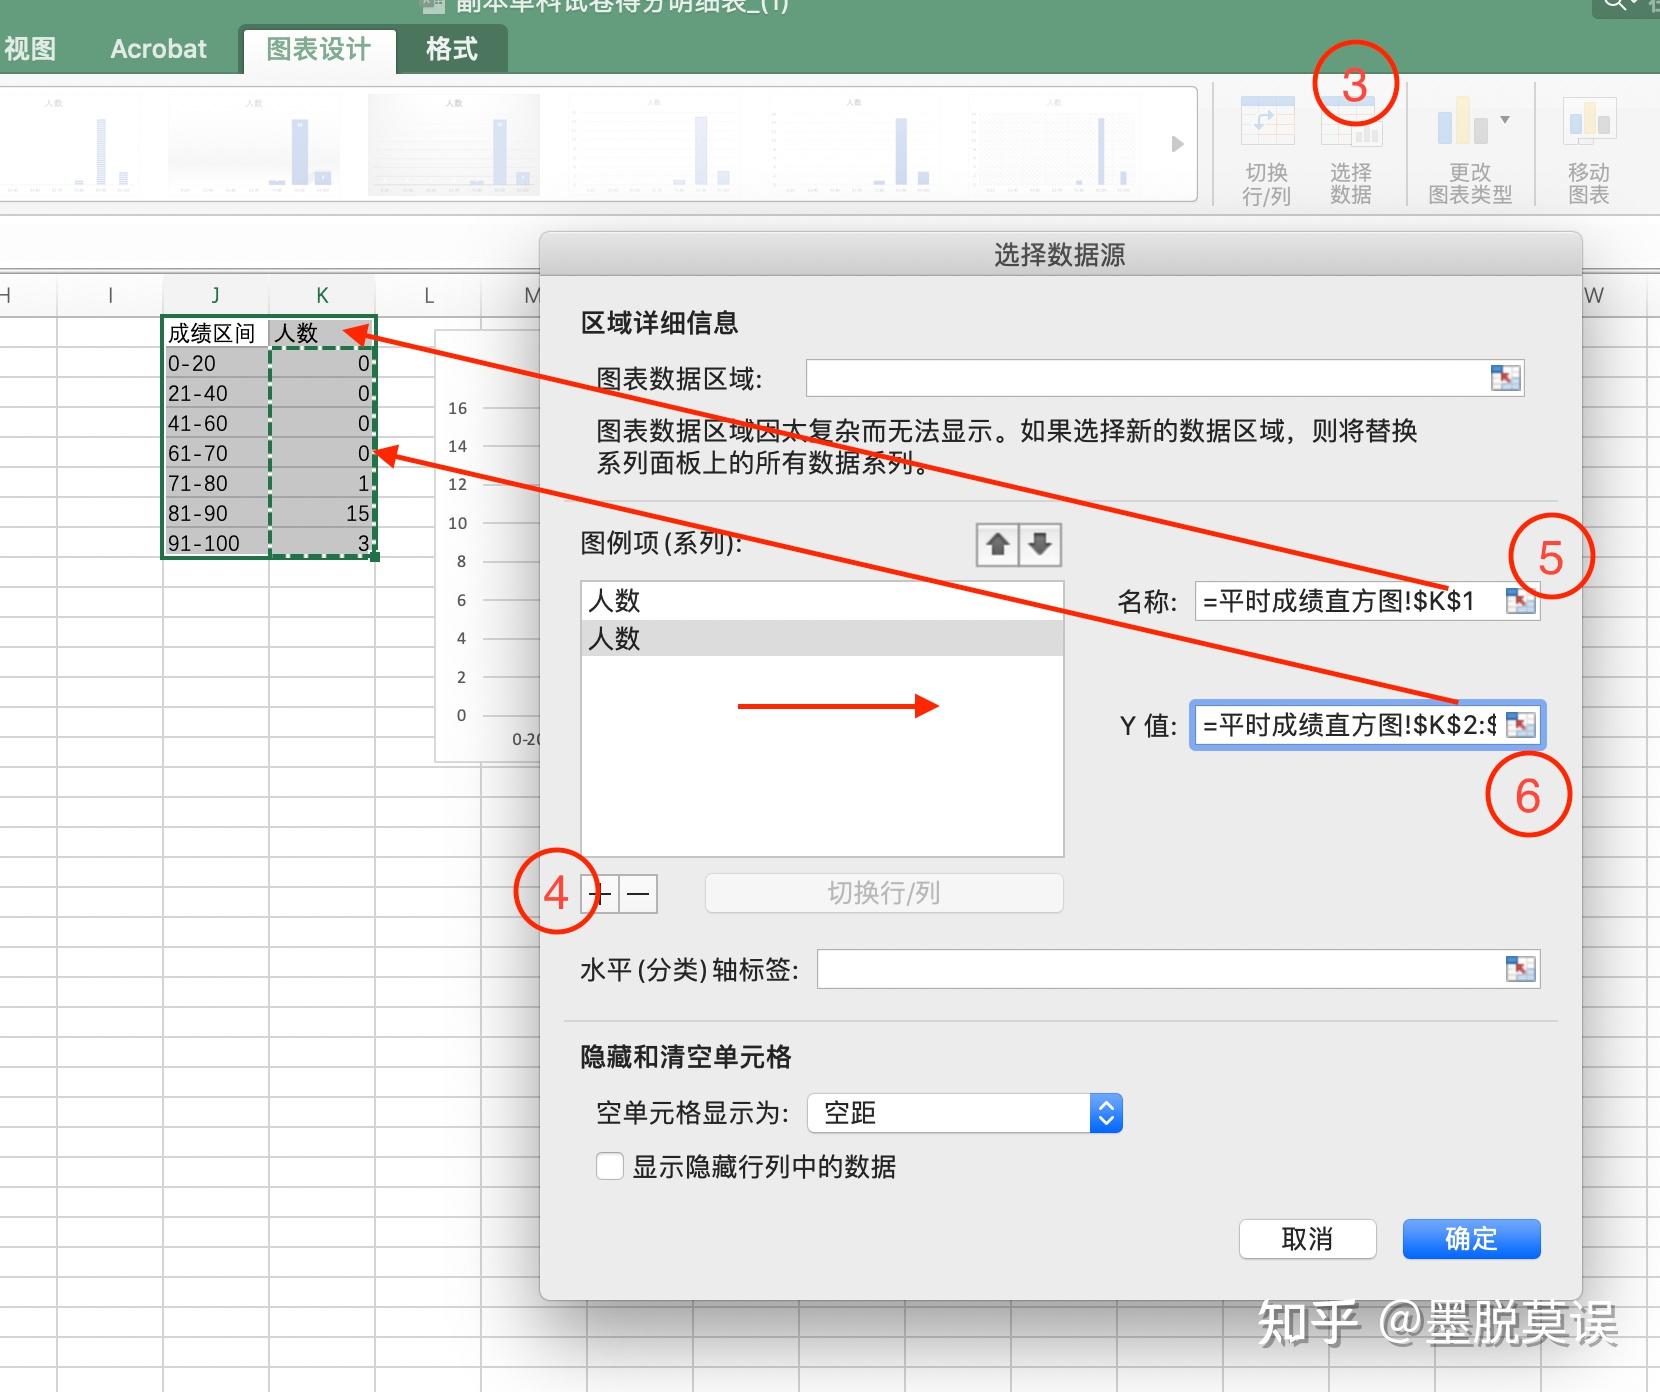The height and width of the screenshot is (1392, 1660).
Task: Open the empty cells display dropdown 空距
Action: [965, 1113]
